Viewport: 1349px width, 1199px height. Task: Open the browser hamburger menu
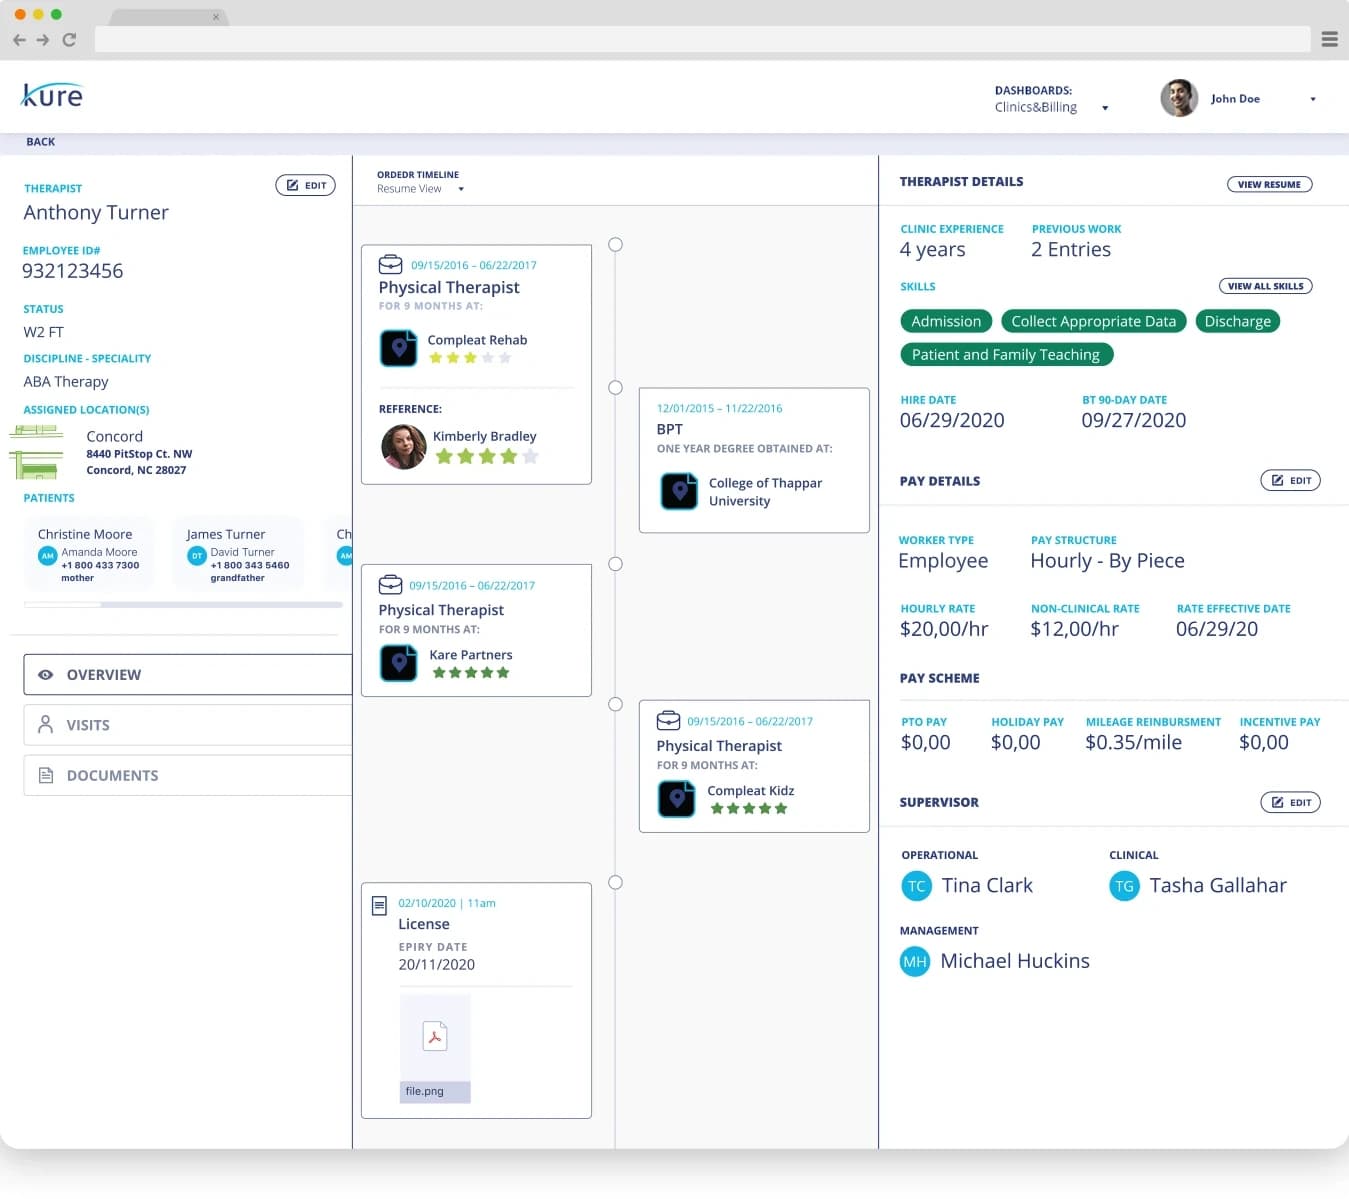(x=1329, y=39)
